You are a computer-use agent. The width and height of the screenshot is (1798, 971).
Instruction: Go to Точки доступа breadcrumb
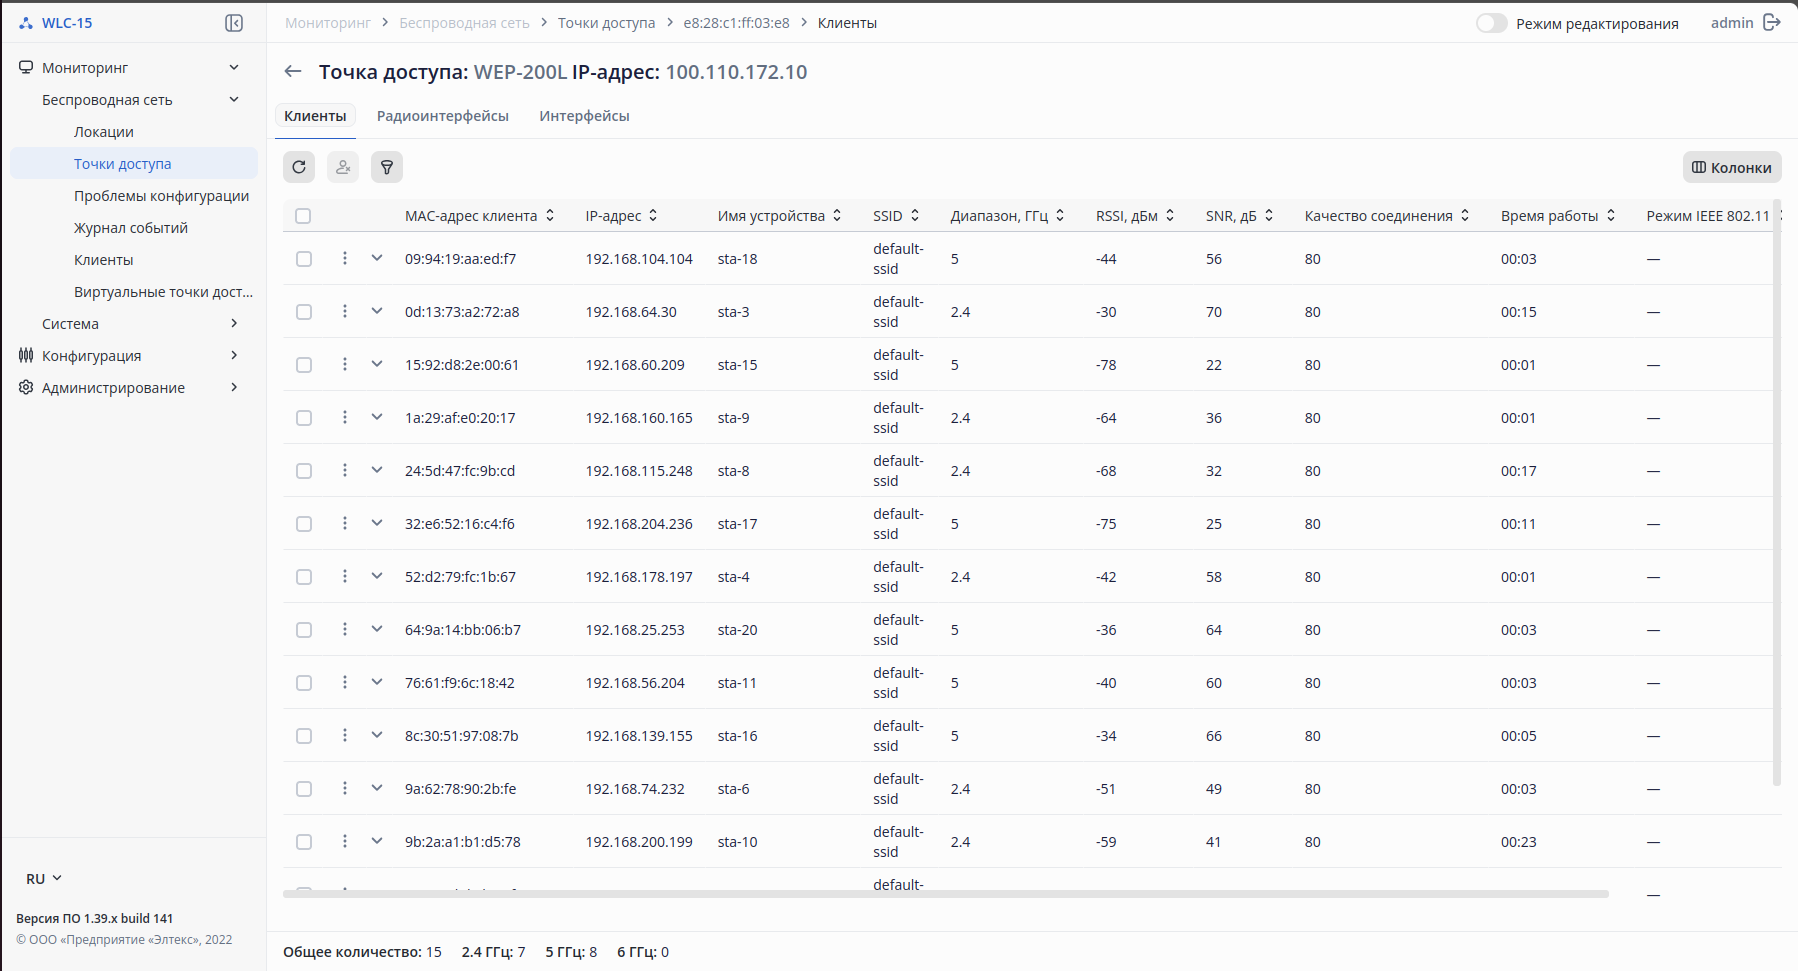[607, 23]
